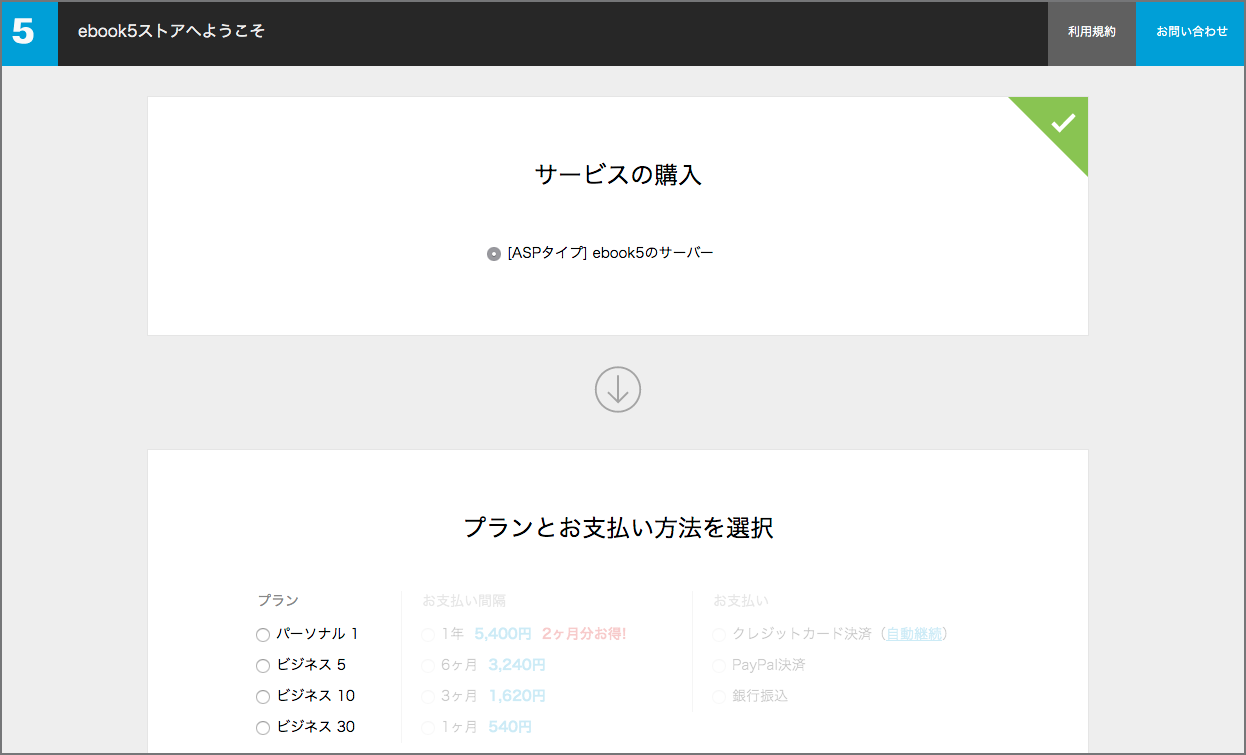Choose the 1年 5,400円 payment interval
1246x755 pixels.
point(428,635)
